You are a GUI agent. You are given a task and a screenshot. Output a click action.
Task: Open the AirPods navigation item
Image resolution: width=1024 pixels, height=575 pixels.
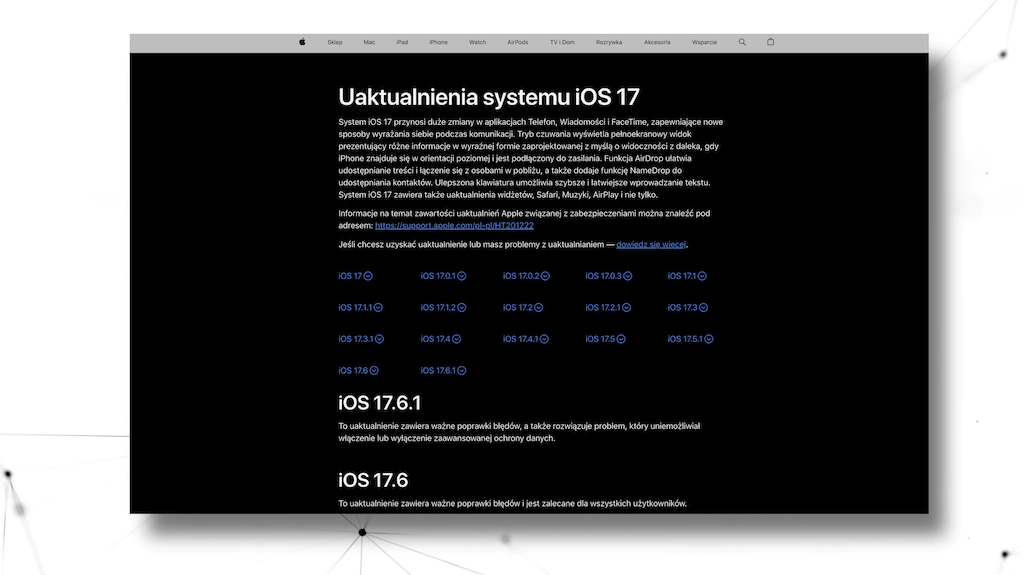517,42
